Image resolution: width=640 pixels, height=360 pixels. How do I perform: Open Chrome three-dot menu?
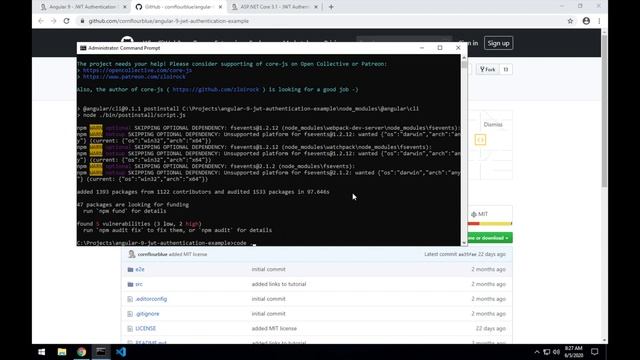pyautogui.click(x=599, y=21)
